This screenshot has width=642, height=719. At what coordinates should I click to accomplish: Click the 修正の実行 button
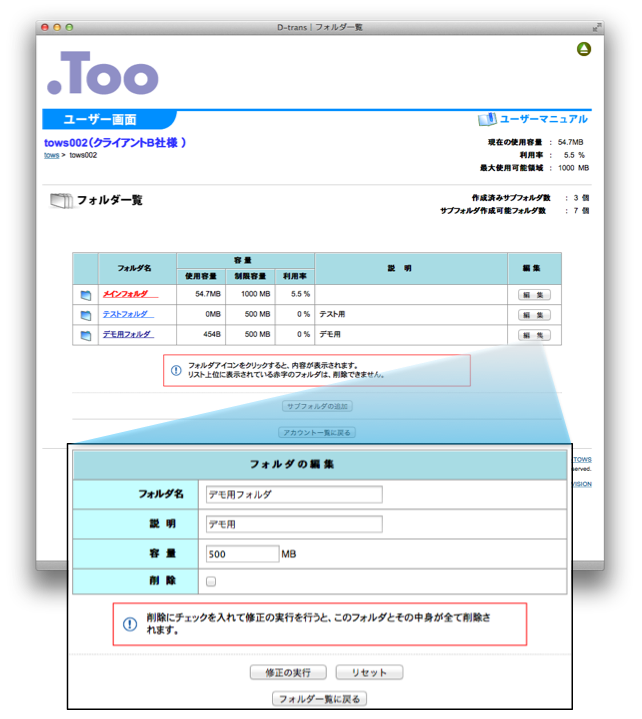click(x=288, y=672)
